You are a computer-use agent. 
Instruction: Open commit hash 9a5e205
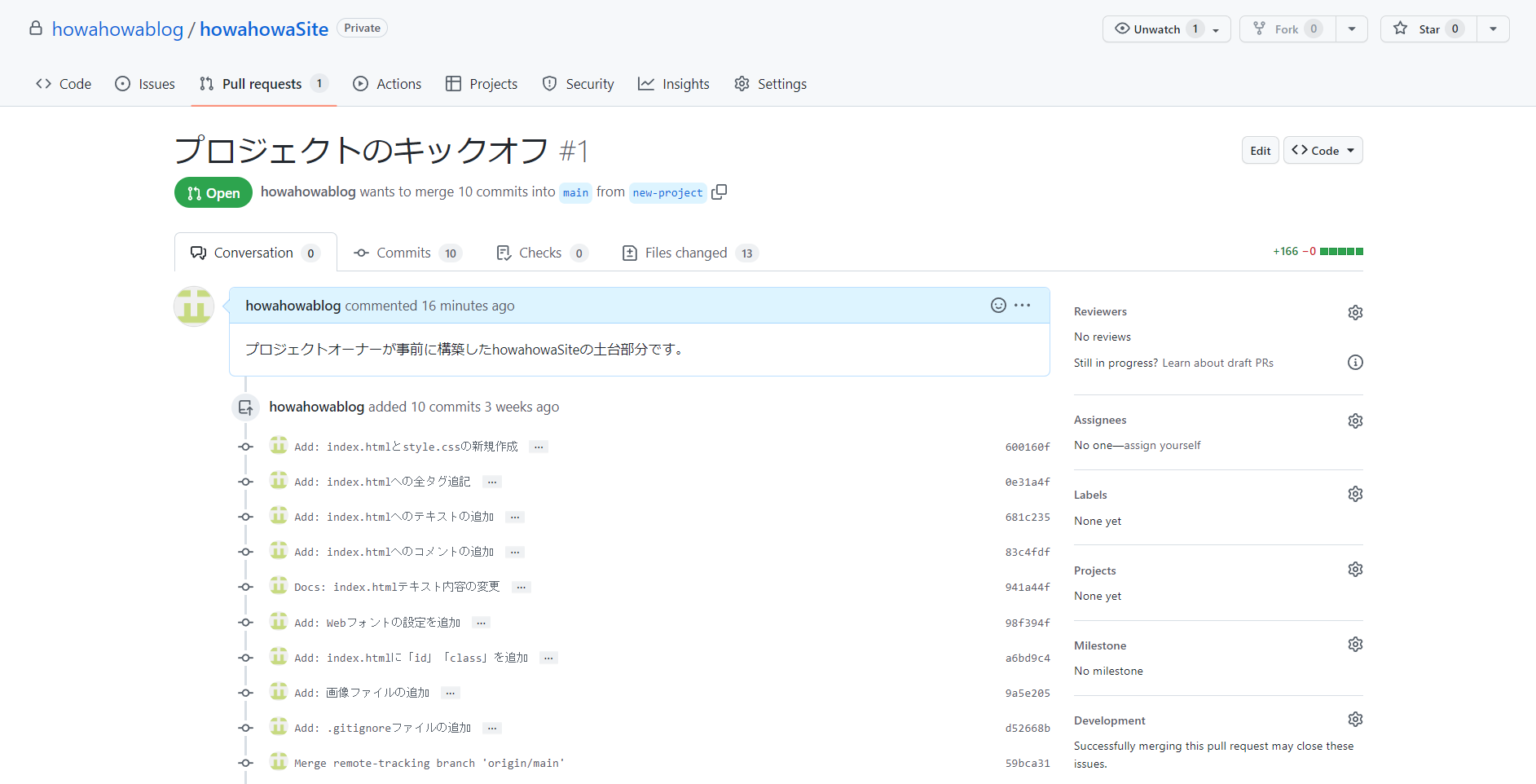1028,693
